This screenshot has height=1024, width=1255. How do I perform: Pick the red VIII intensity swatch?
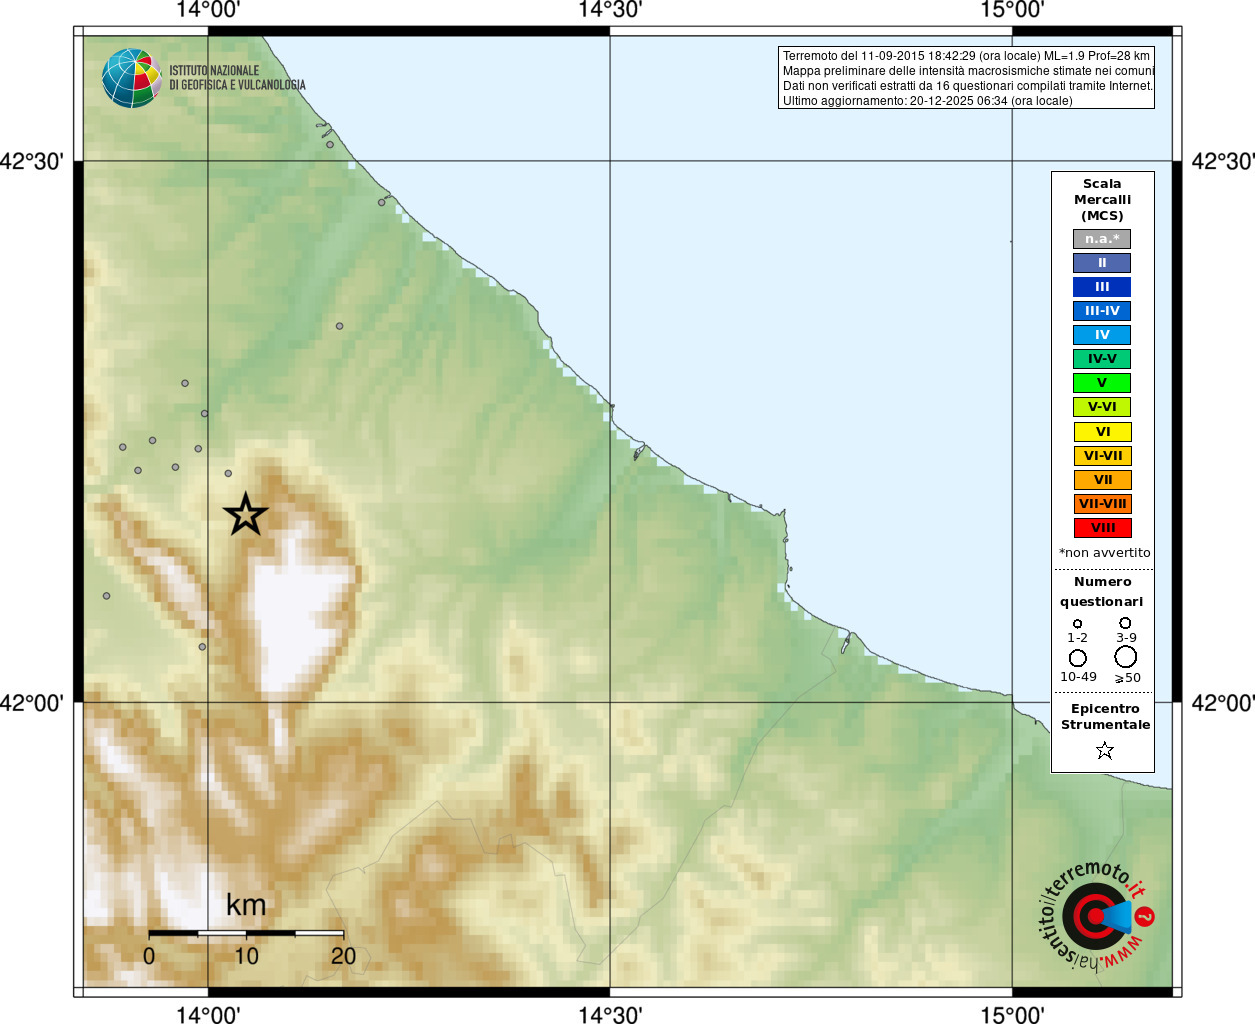pyautogui.click(x=1102, y=528)
